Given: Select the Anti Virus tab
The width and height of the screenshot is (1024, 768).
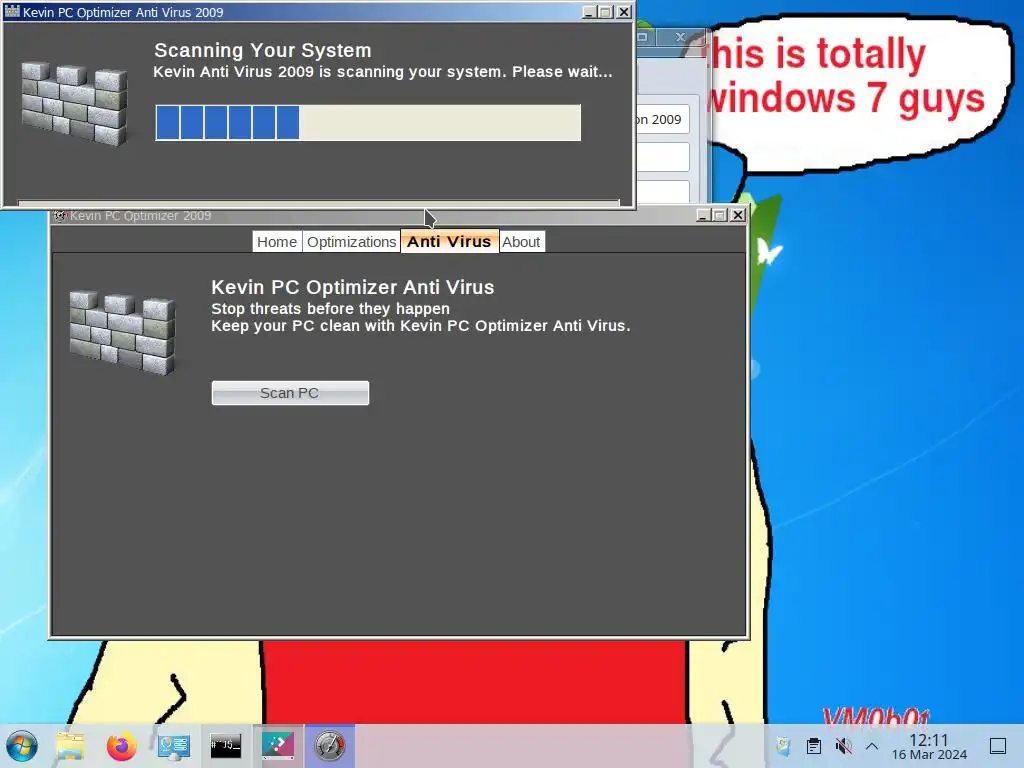Looking at the screenshot, I should [449, 241].
